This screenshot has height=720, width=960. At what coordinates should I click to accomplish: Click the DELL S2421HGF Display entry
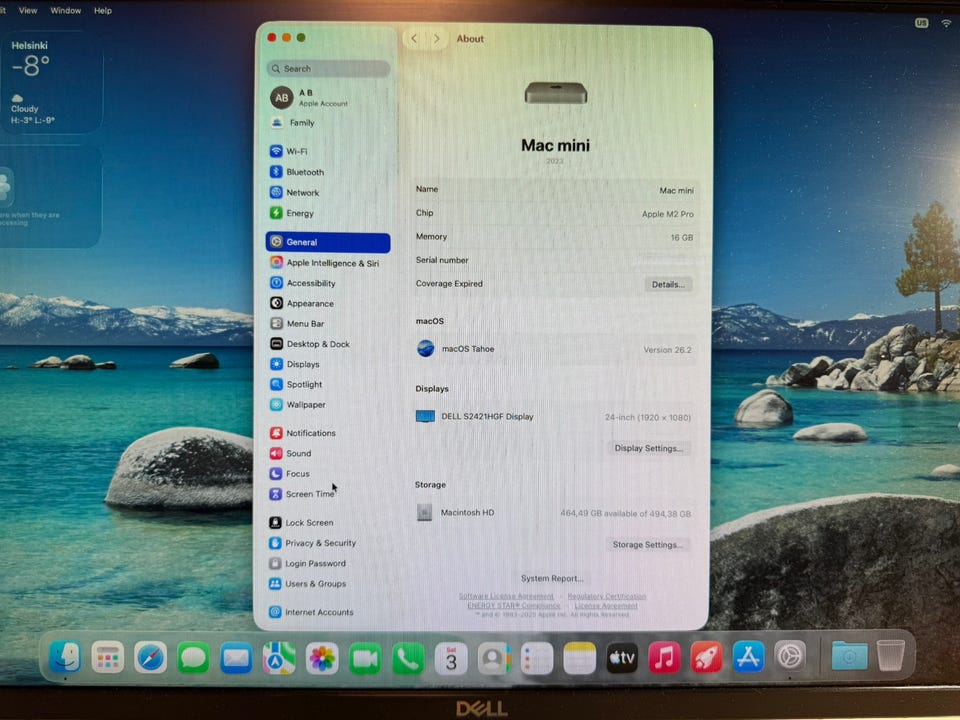pyautogui.click(x=555, y=417)
